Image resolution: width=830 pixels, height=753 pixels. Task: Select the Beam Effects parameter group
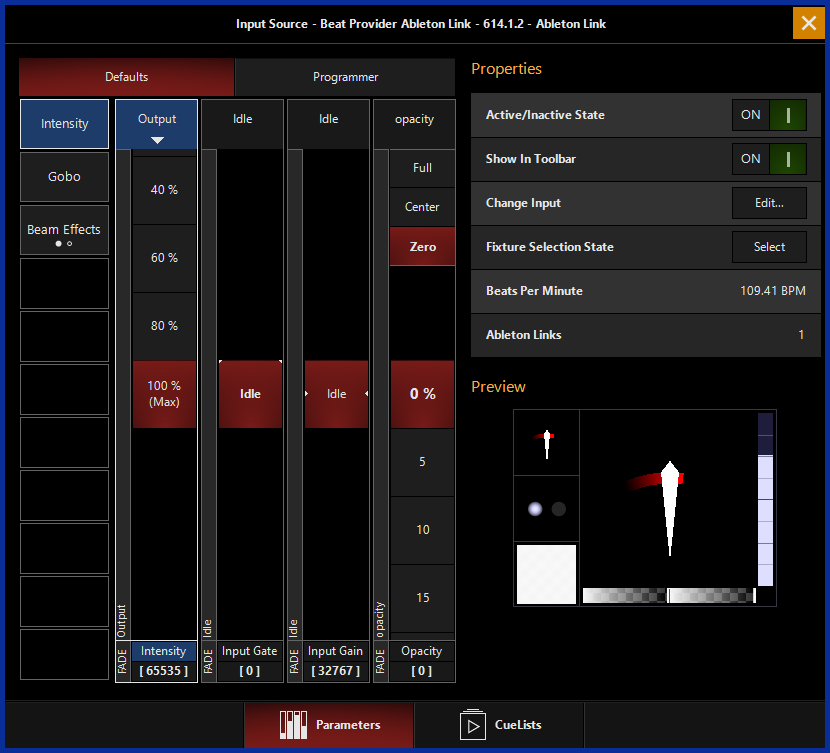pyautogui.click(x=65, y=230)
